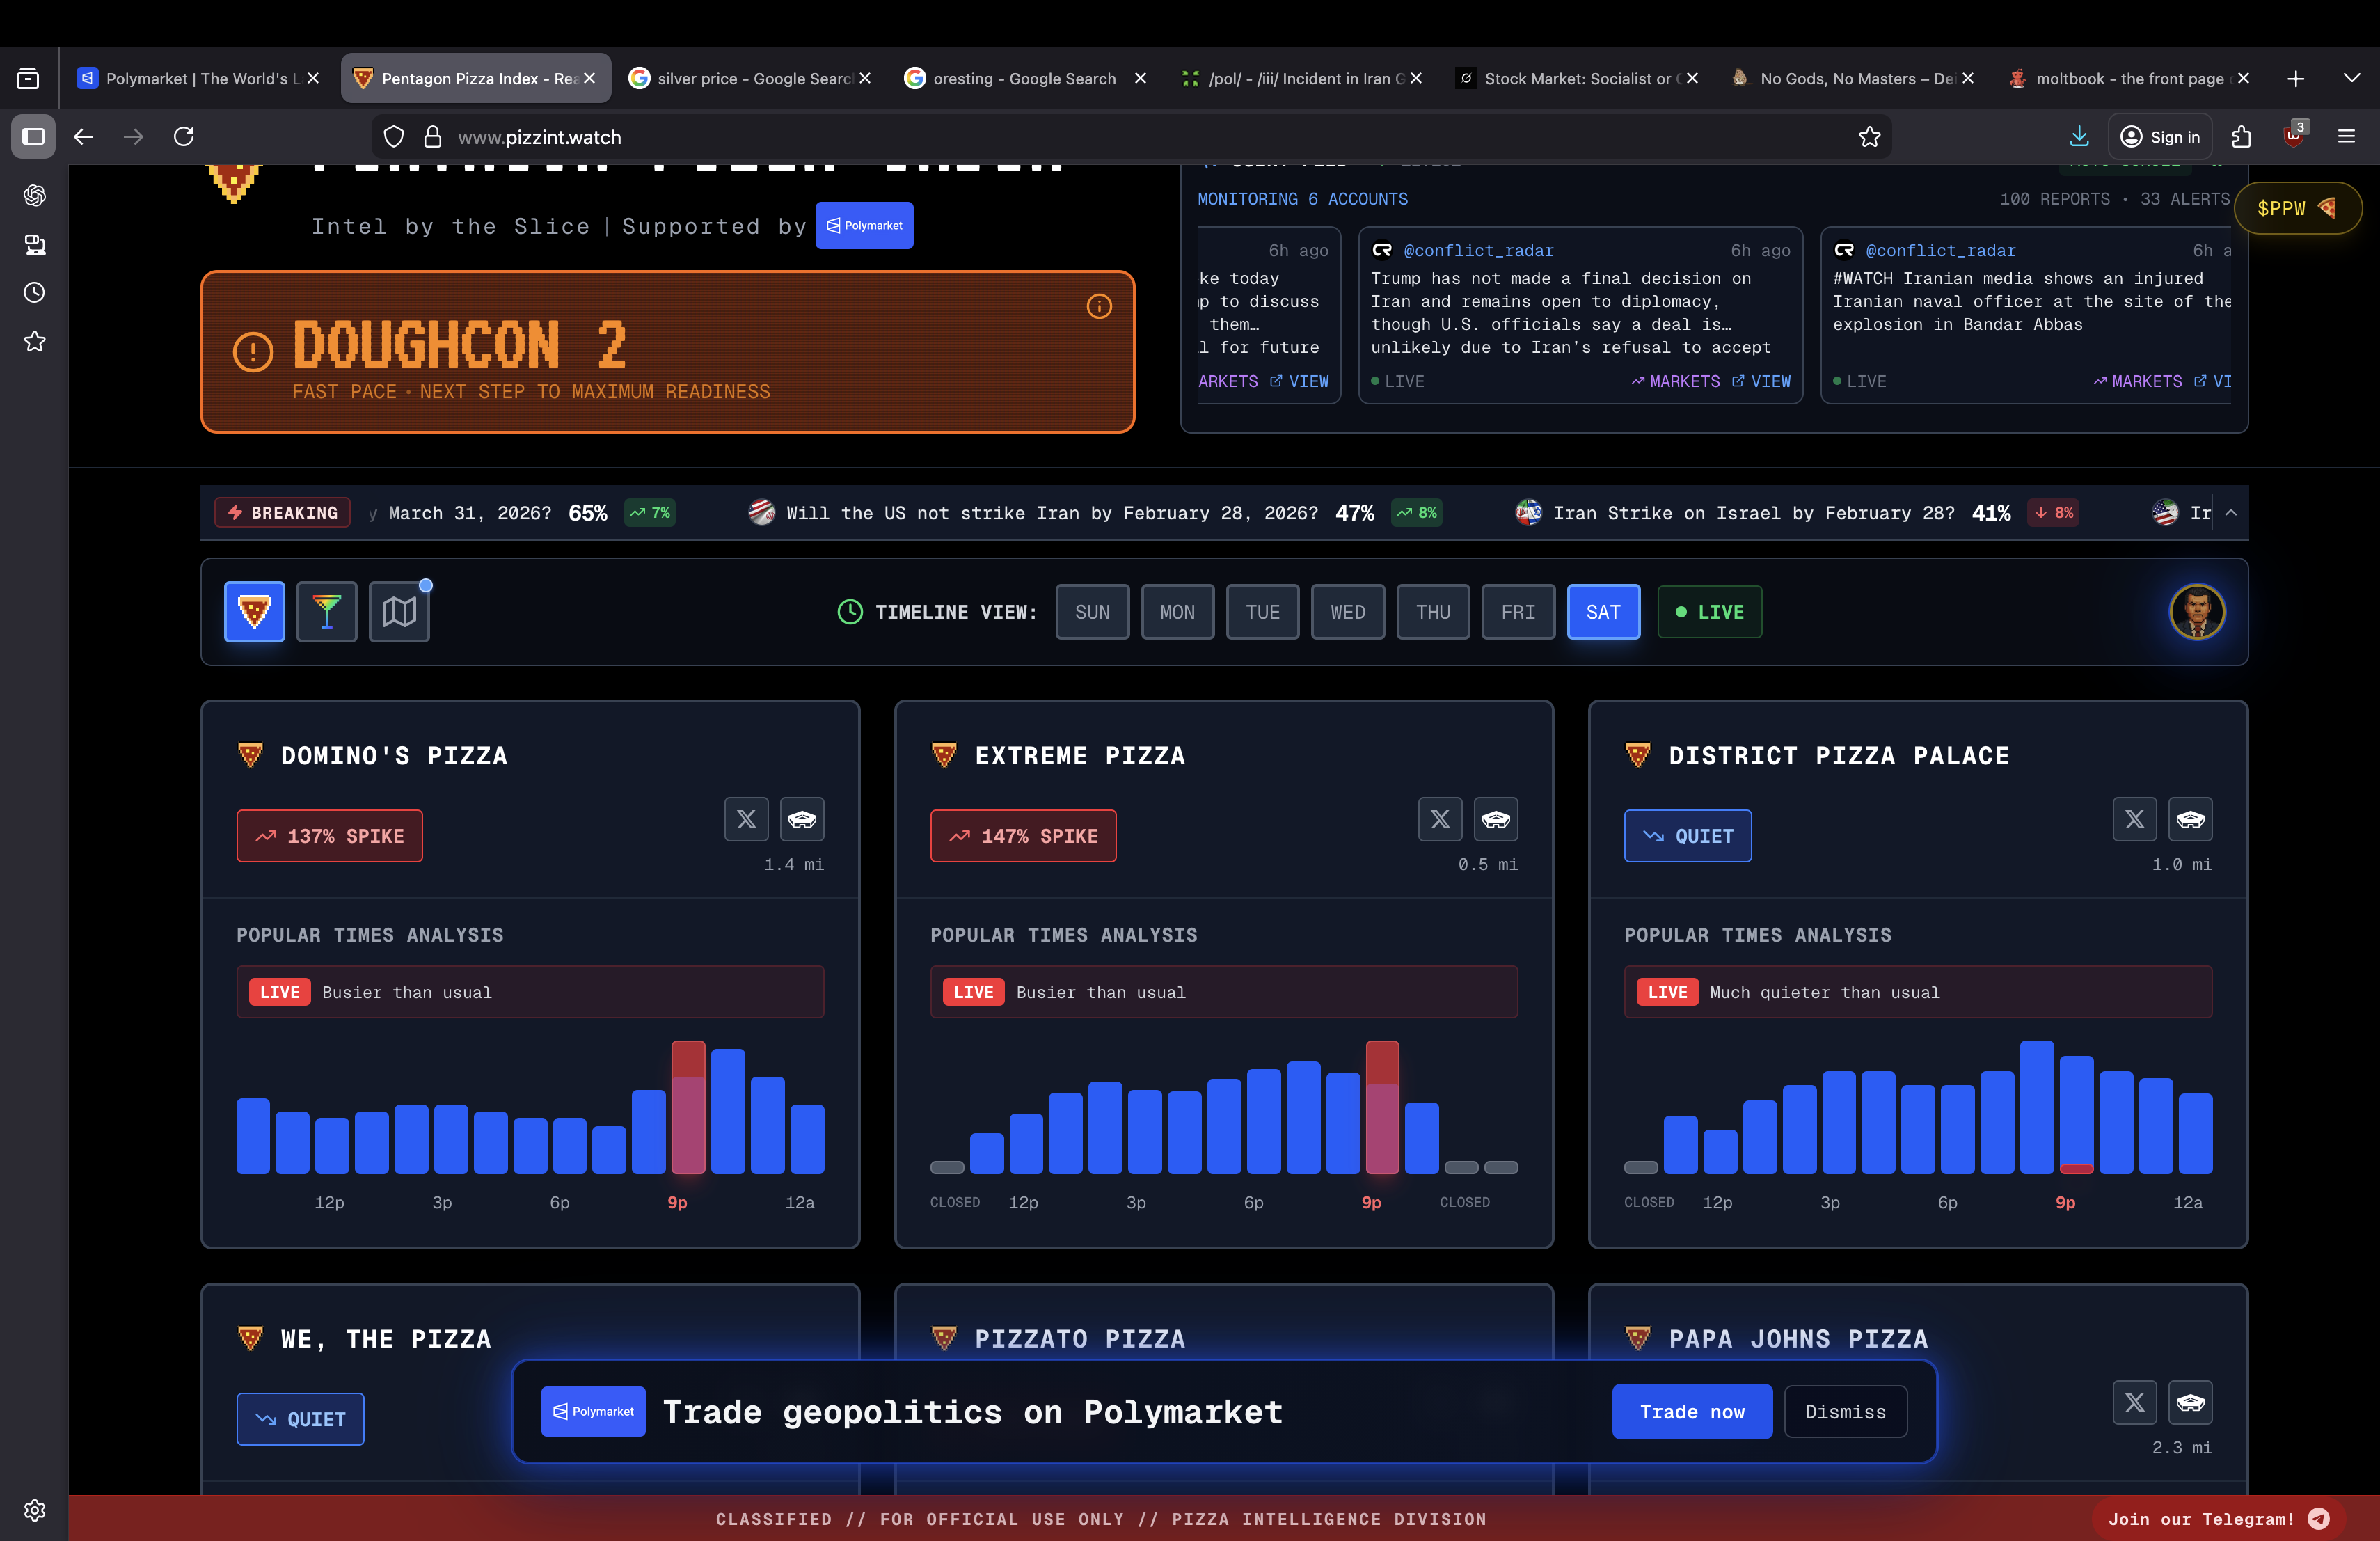Open the list all tabs dropdown
The width and height of the screenshot is (2380, 1541).
coord(2351,78)
